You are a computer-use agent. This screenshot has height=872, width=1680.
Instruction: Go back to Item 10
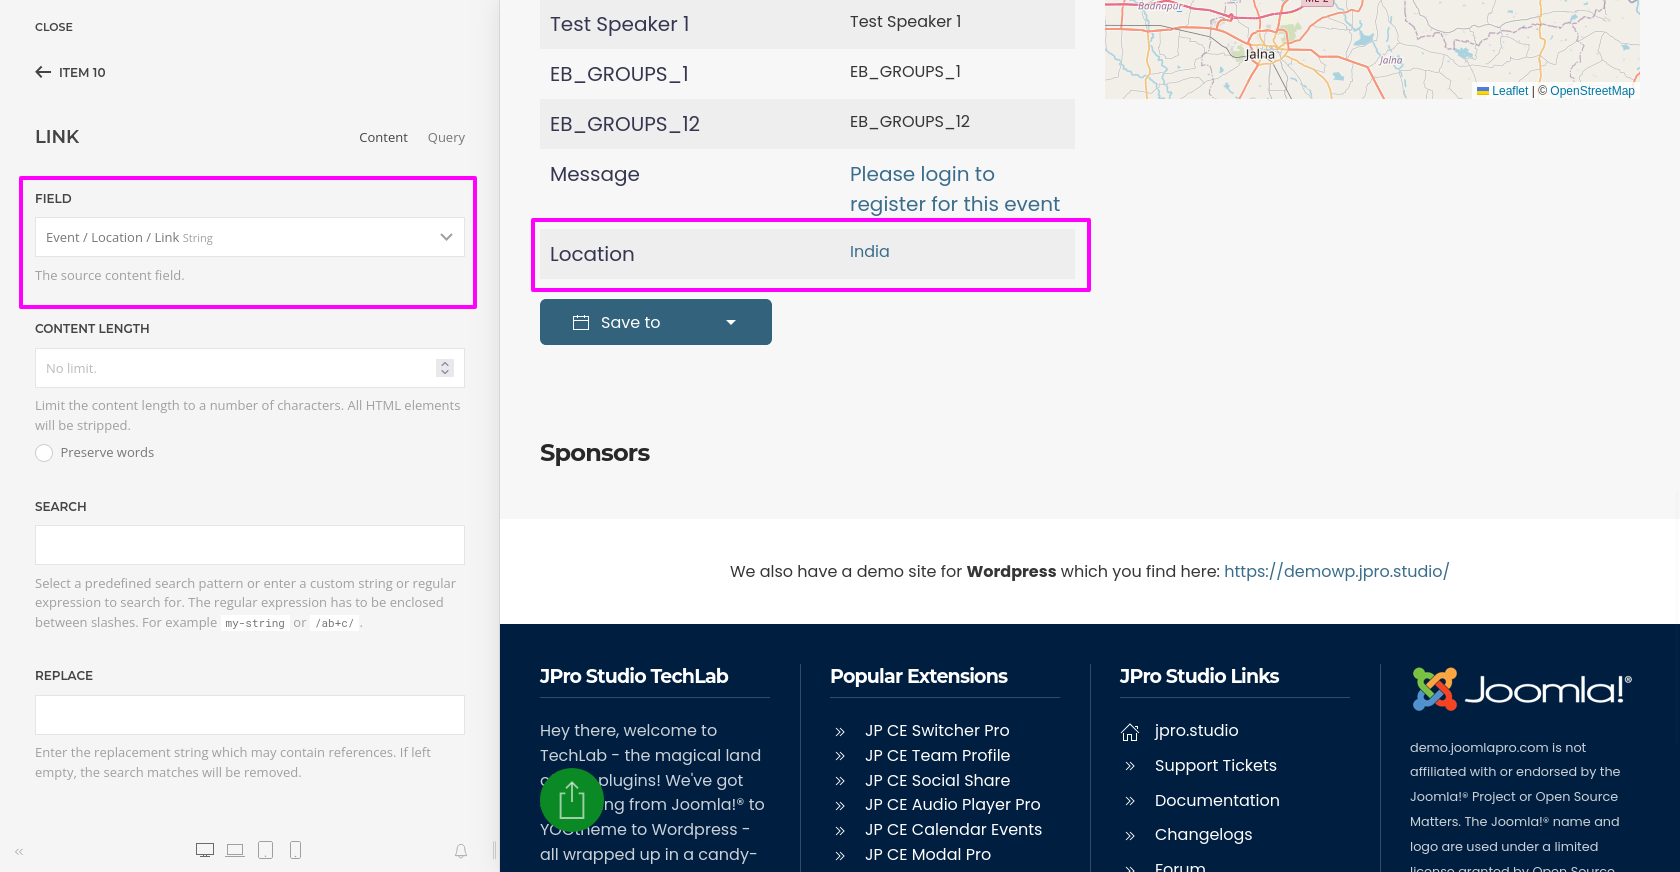point(70,72)
